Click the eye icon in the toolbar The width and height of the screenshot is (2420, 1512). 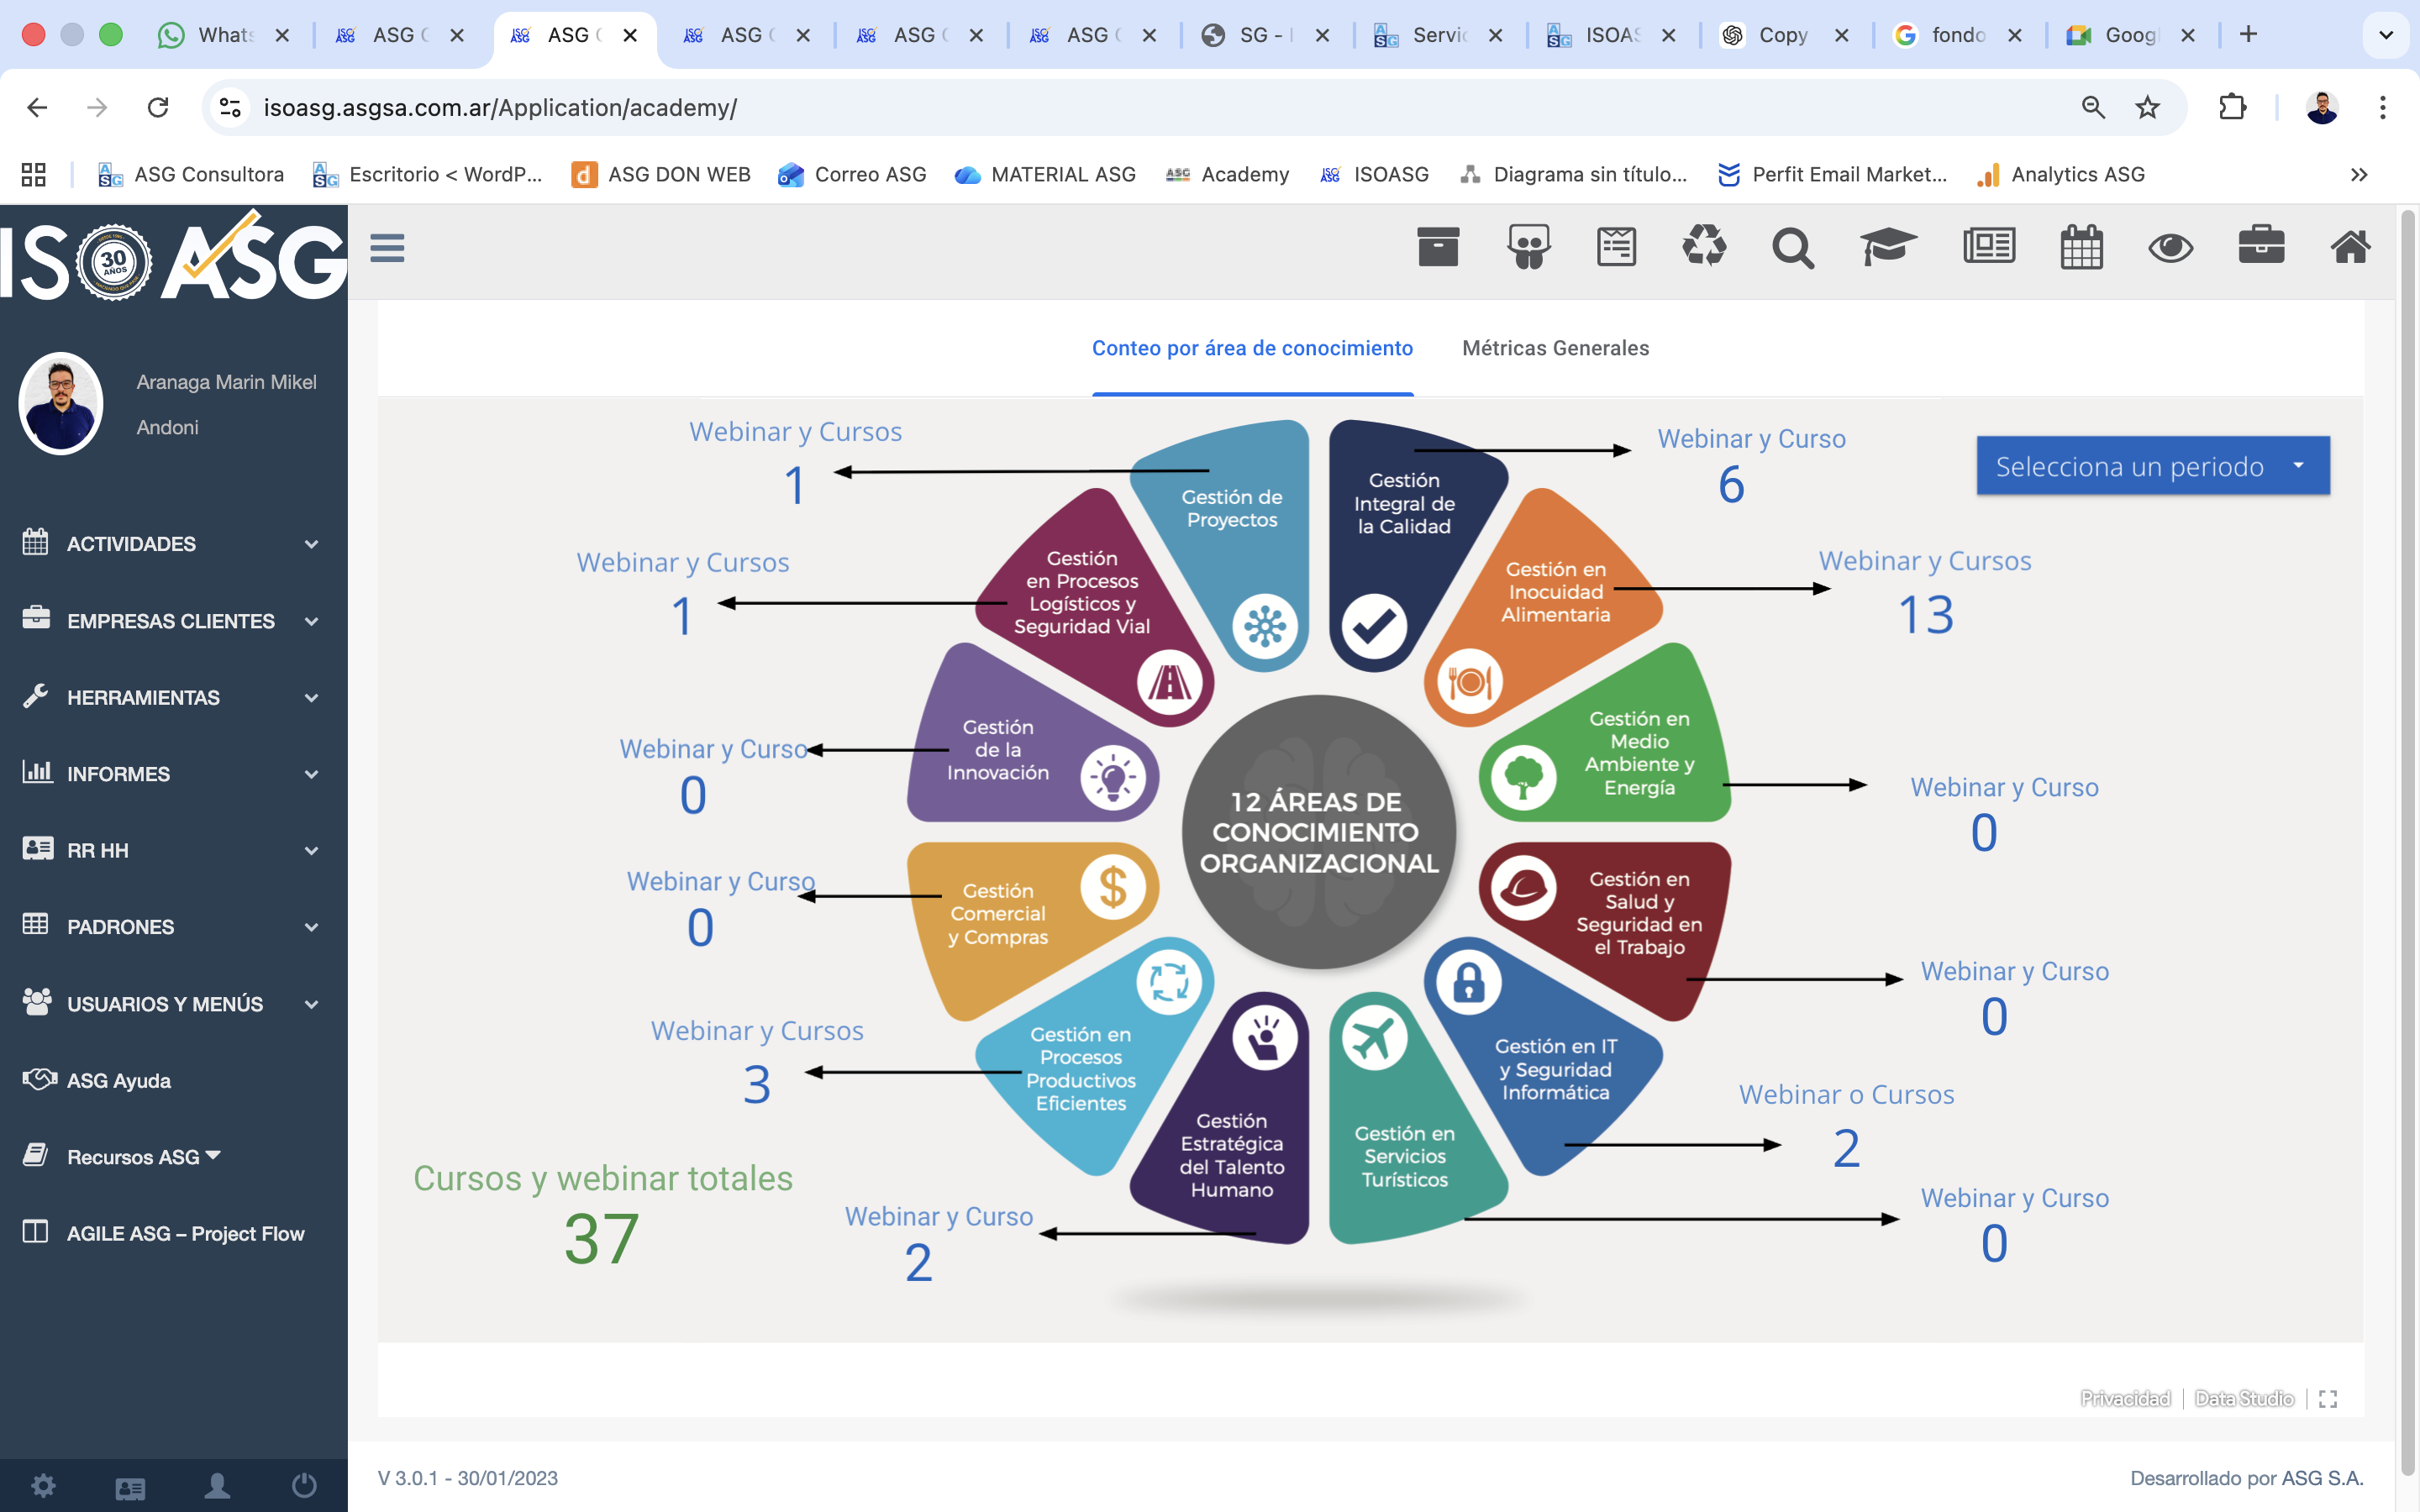coord(2173,249)
